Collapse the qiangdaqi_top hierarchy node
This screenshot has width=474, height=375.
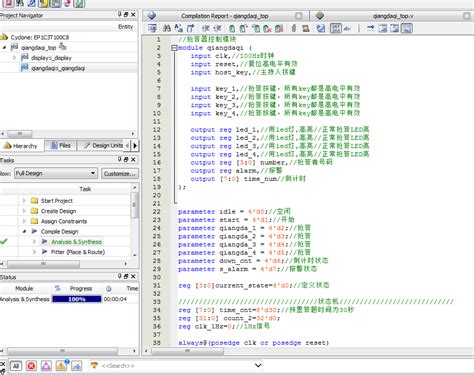[x=4, y=47]
